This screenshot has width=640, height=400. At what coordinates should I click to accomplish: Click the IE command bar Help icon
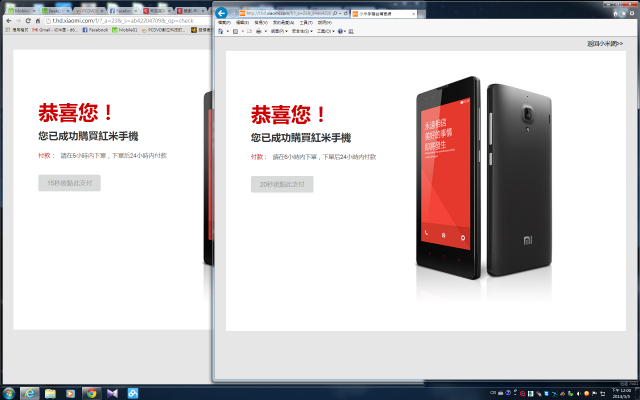tap(340, 31)
